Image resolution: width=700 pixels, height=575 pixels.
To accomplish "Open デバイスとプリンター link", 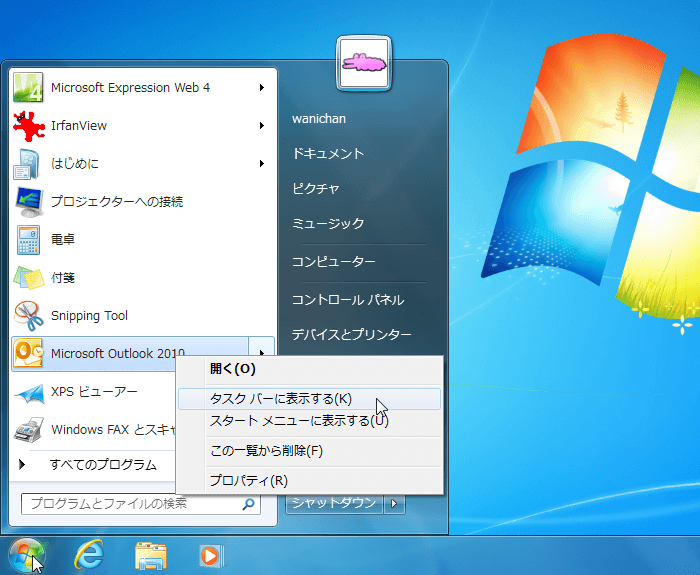I will pyautogui.click(x=352, y=334).
